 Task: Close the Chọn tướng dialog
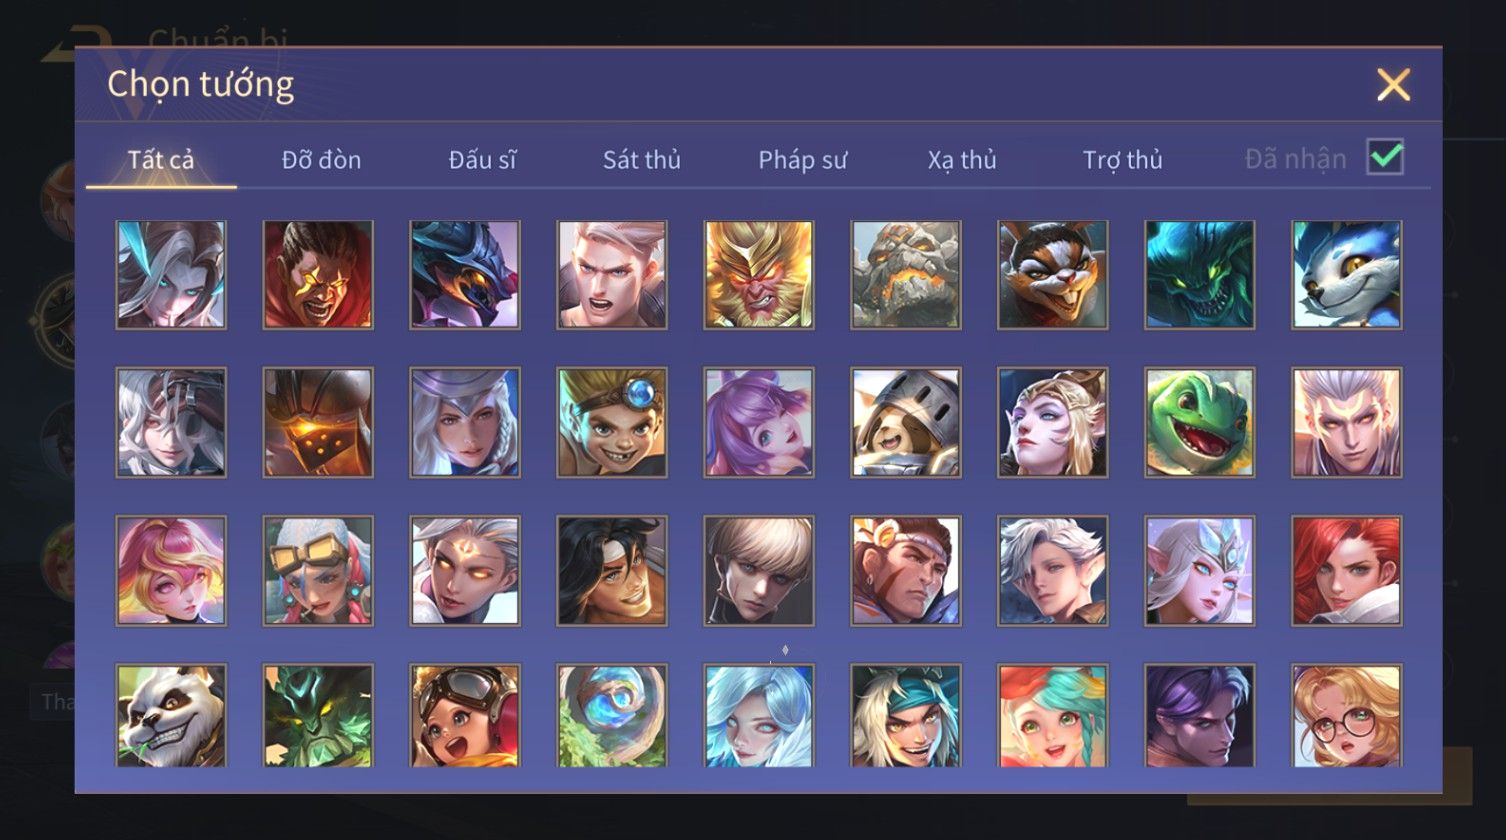point(1393,85)
